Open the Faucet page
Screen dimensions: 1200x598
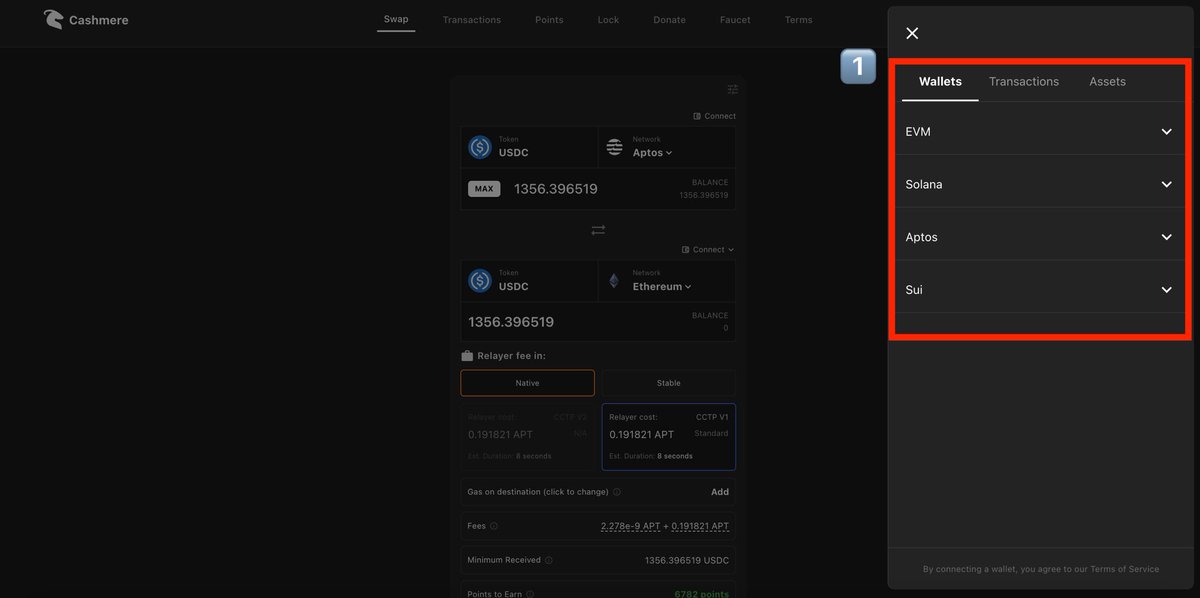735,20
